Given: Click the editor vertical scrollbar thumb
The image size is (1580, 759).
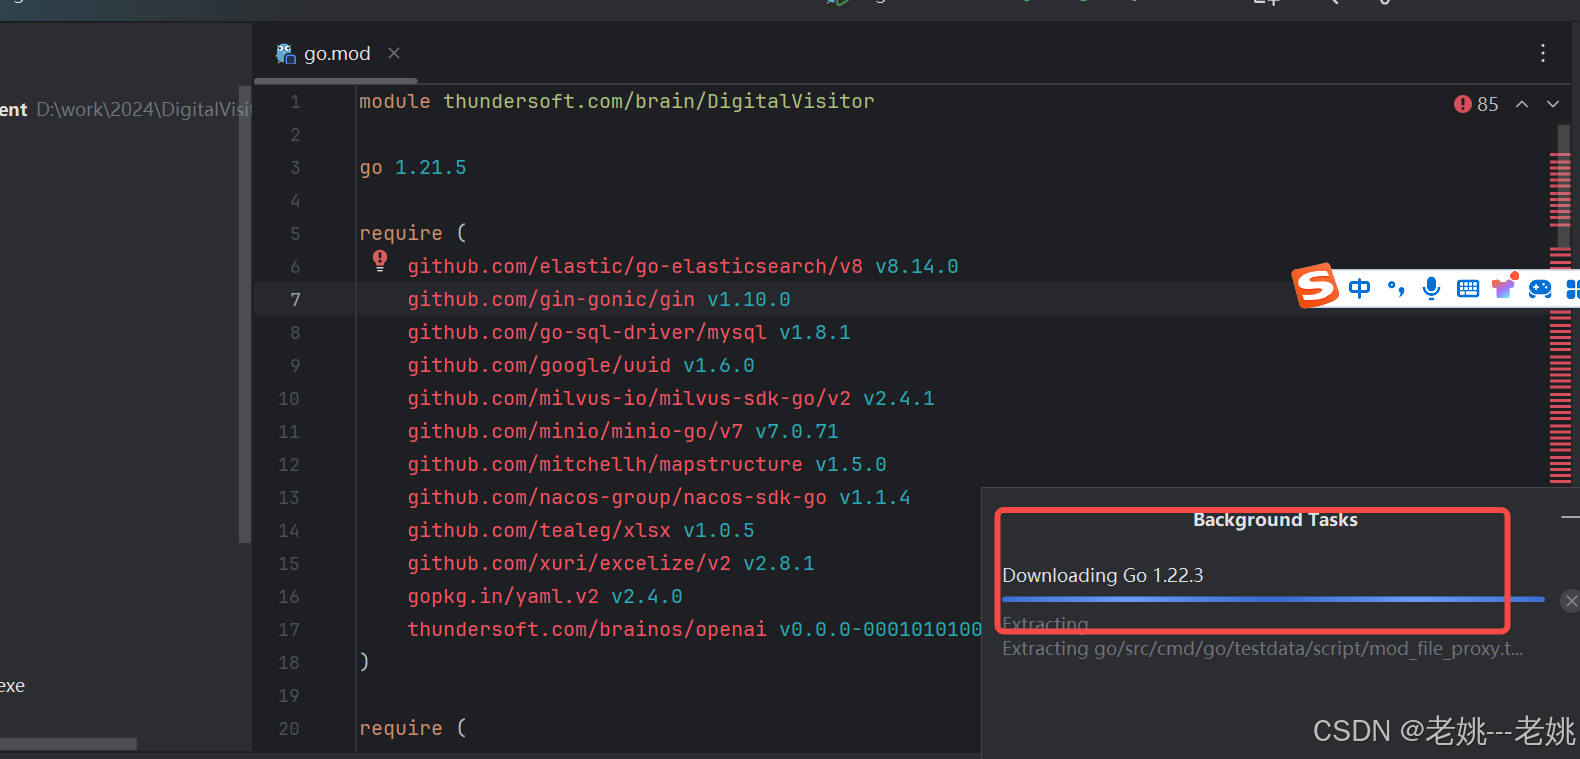Looking at the screenshot, I should [x=1561, y=187].
